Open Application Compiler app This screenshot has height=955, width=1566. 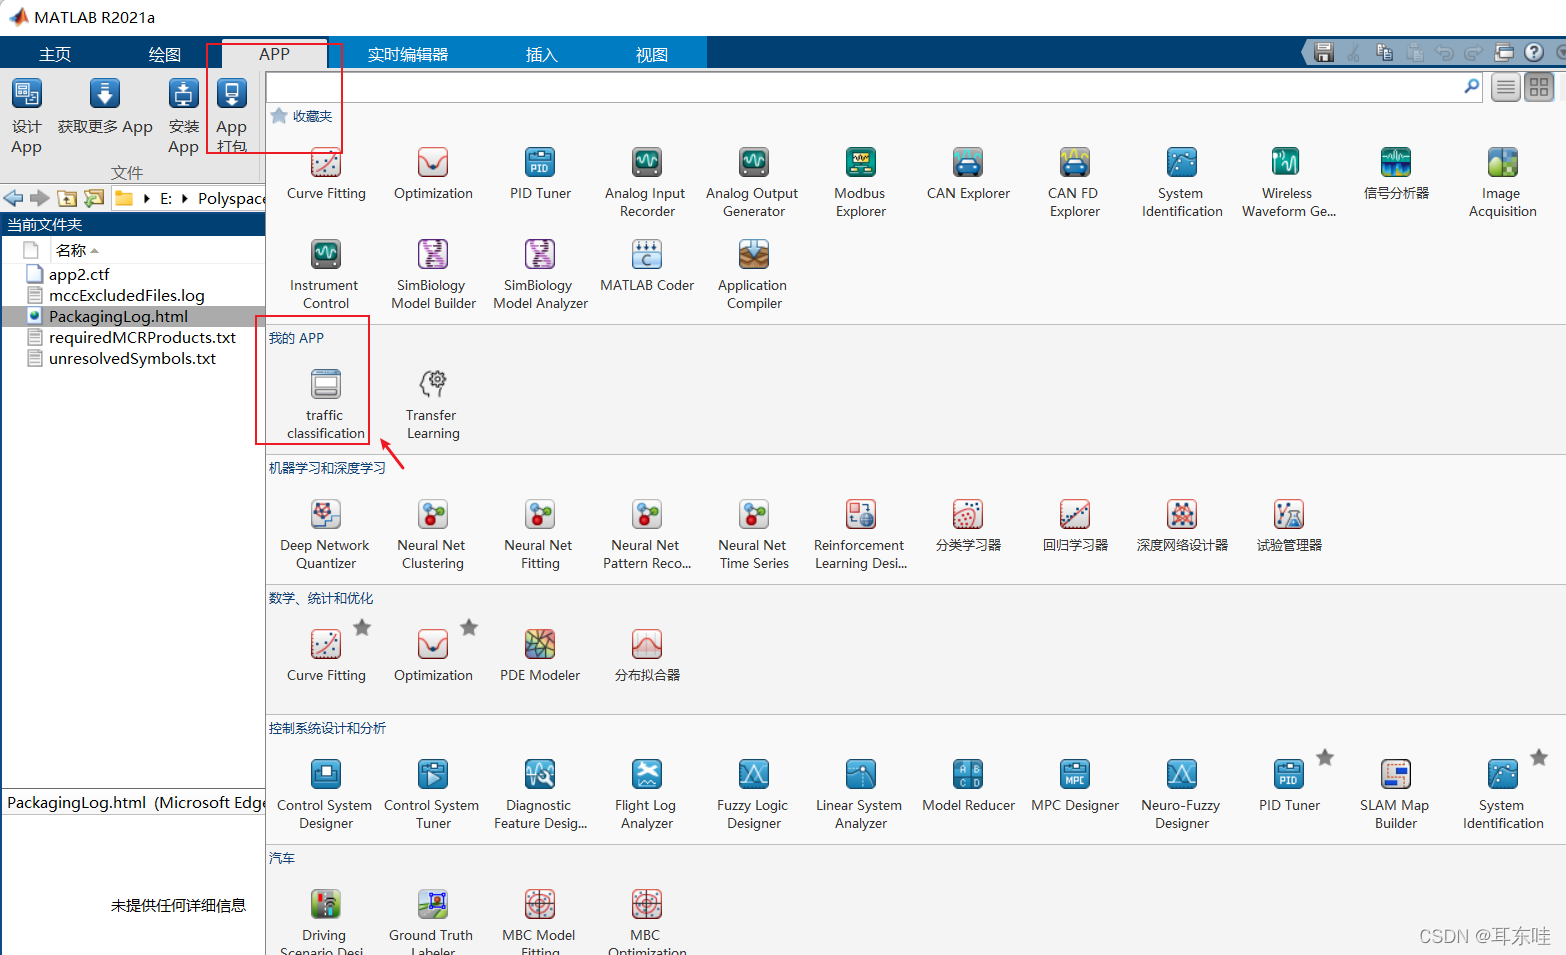(x=753, y=275)
